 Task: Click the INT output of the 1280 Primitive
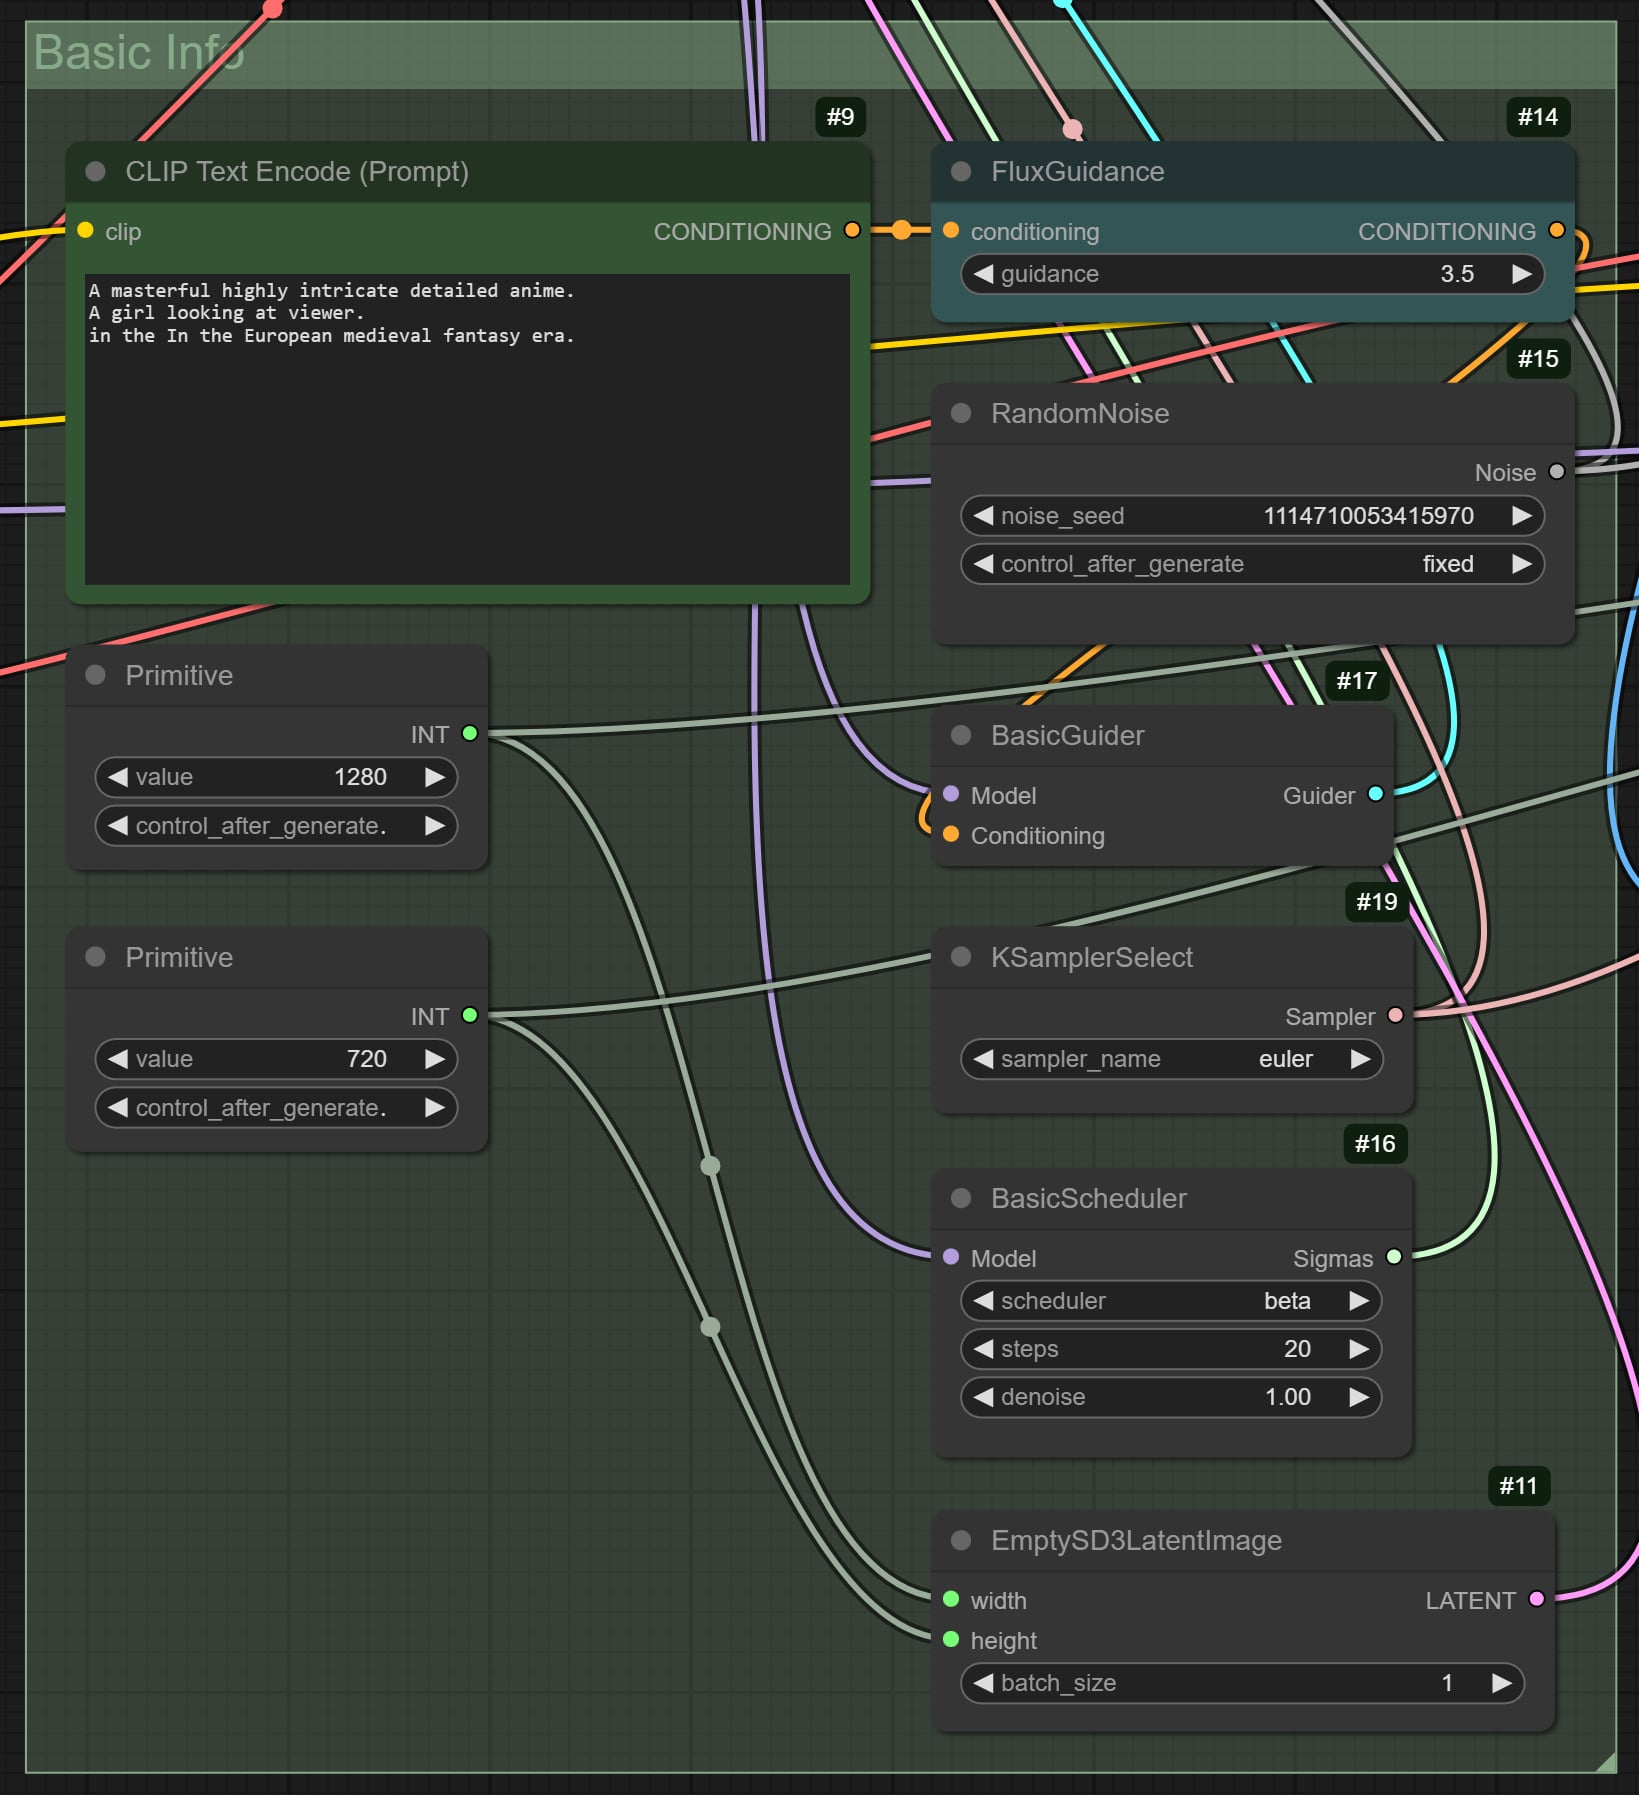[470, 734]
